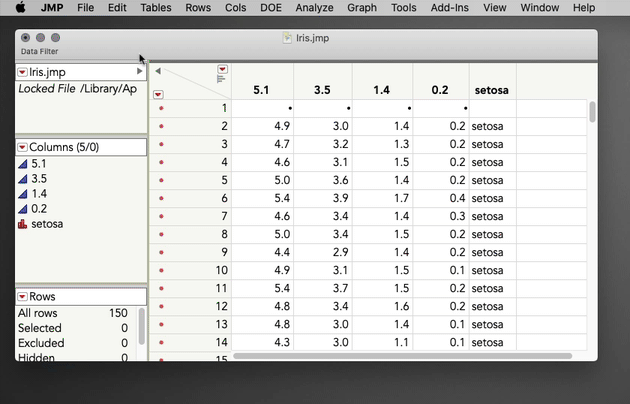630x404 pixels.
Task: Click the nominal bar icon beside setosa
Action: [x=23, y=224]
